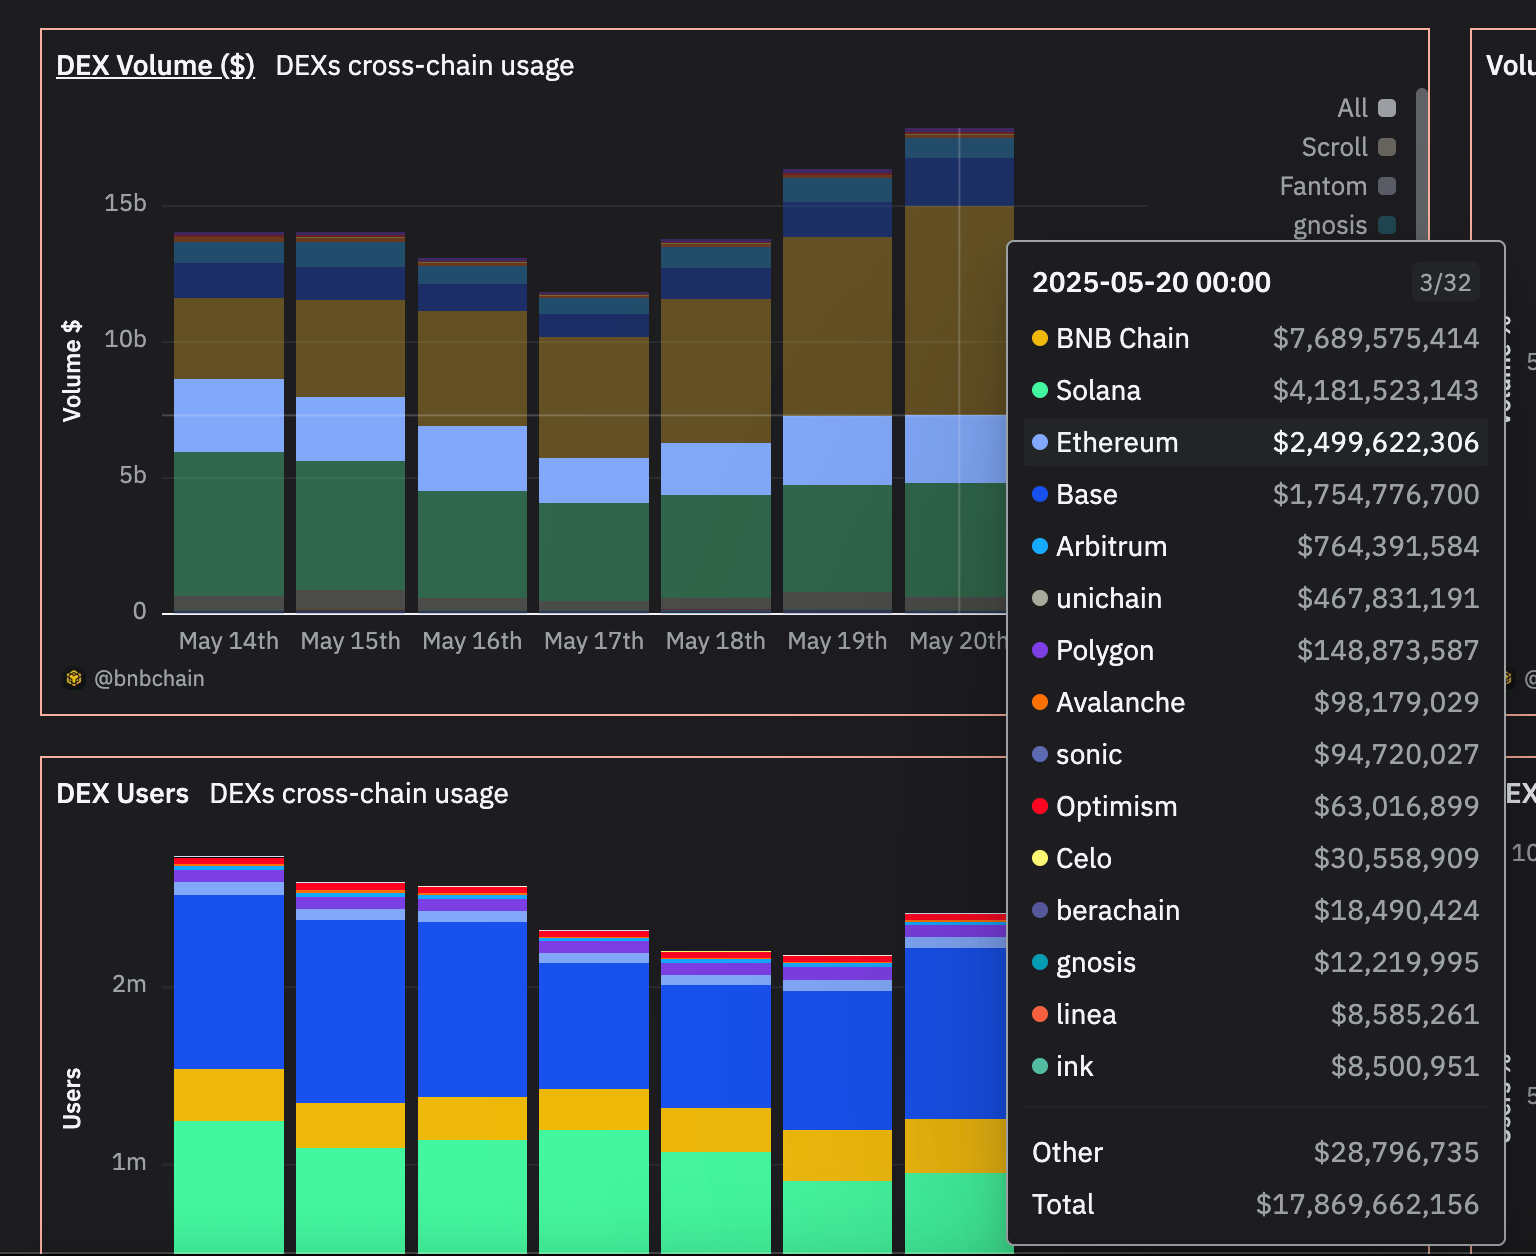The width and height of the screenshot is (1536, 1256).
Task: Click the May 17th volume bar
Action: pyautogui.click(x=594, y=452)
